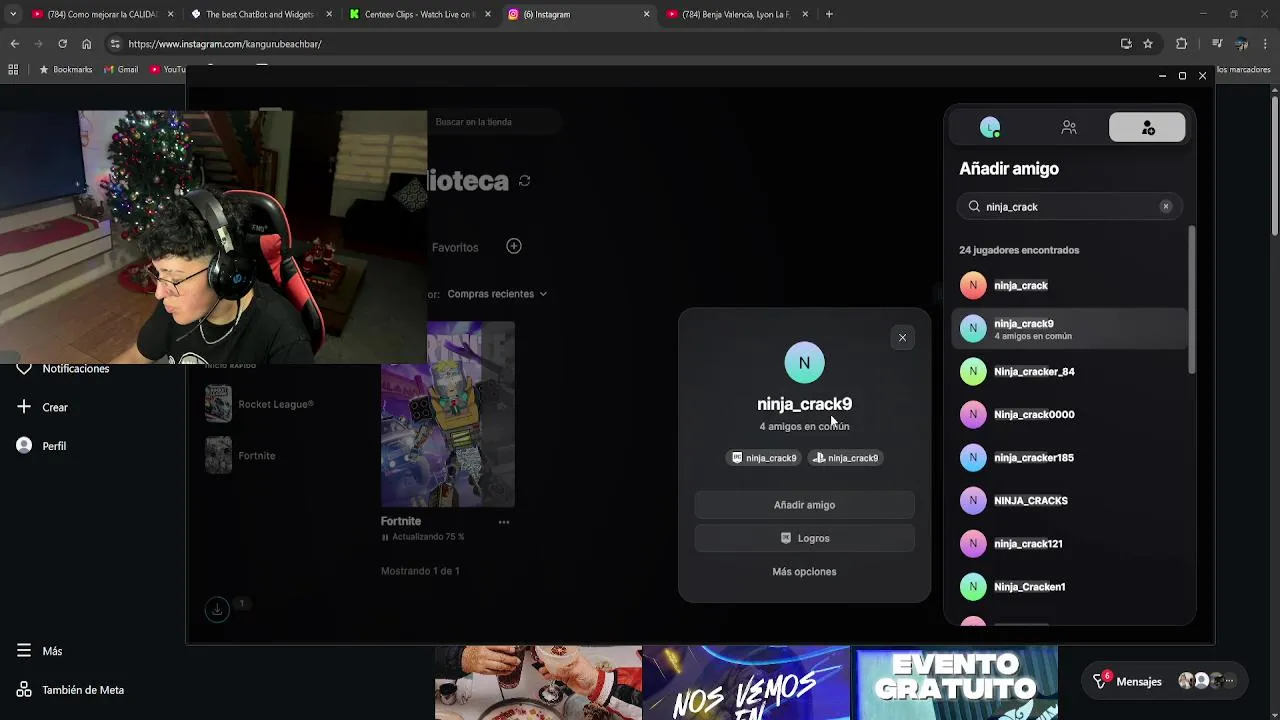Switch to the Centeev Clips browser tab

420,14
